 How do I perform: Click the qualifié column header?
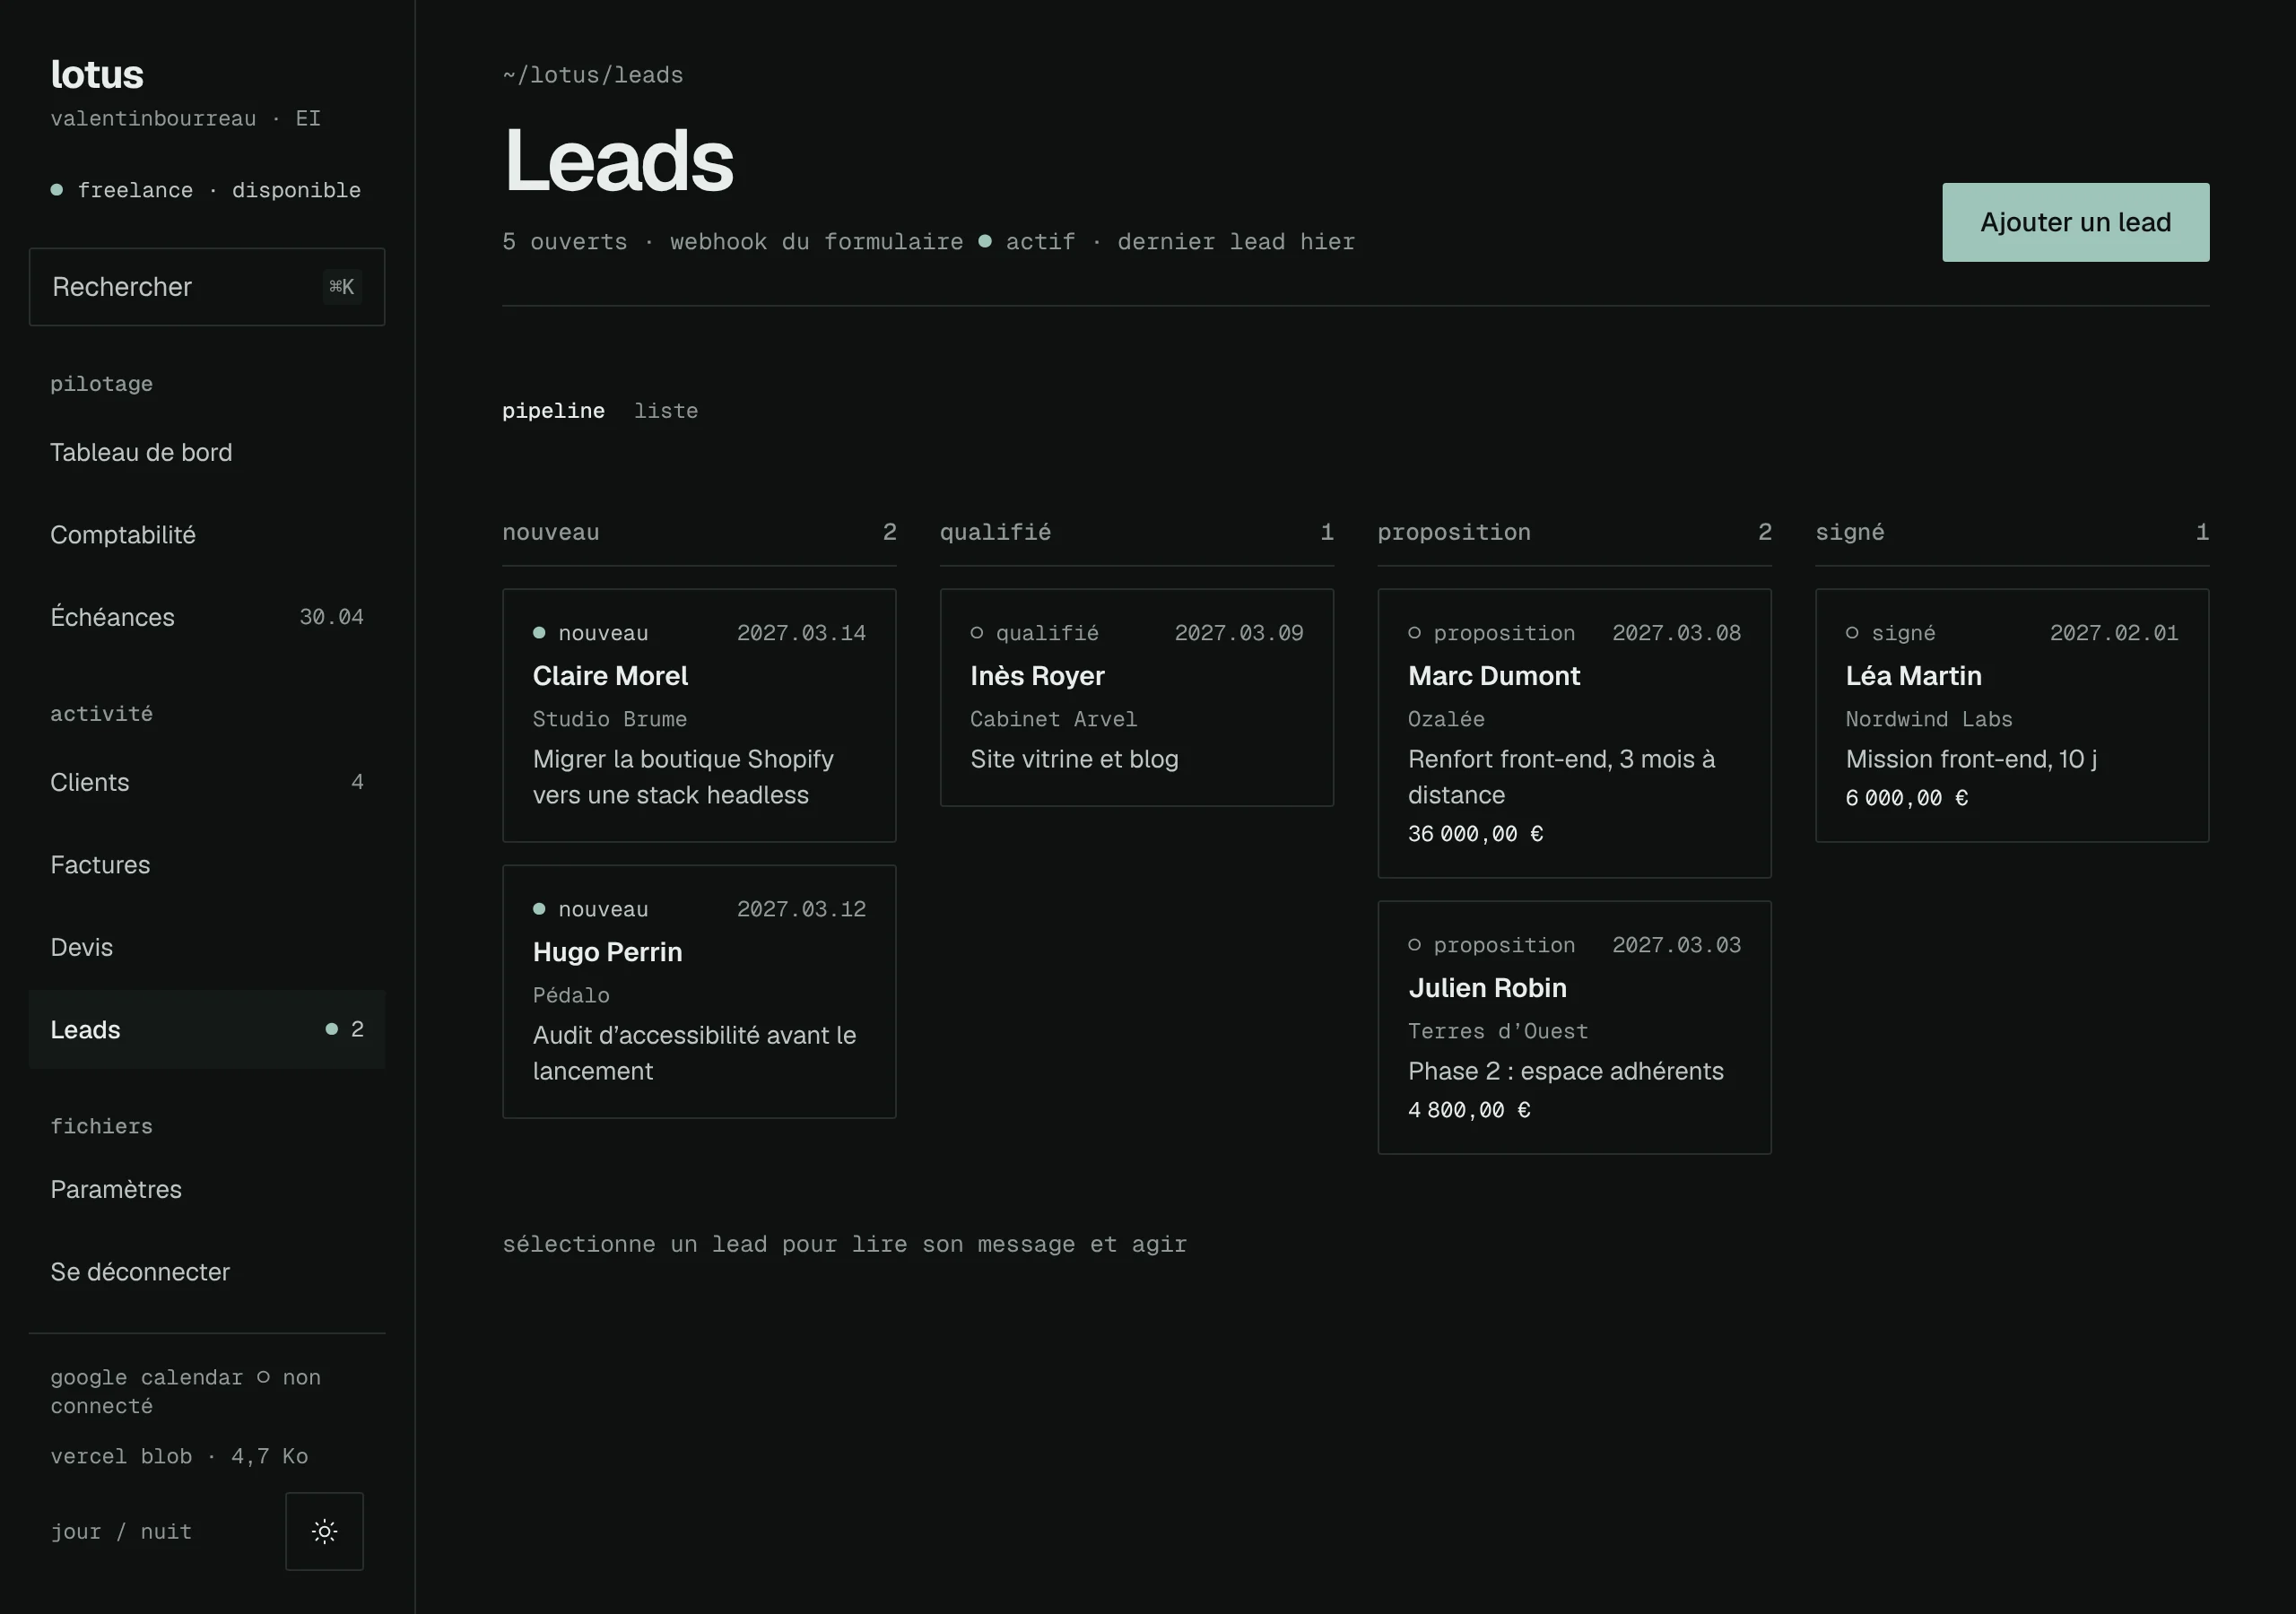tap(1136, 532)
